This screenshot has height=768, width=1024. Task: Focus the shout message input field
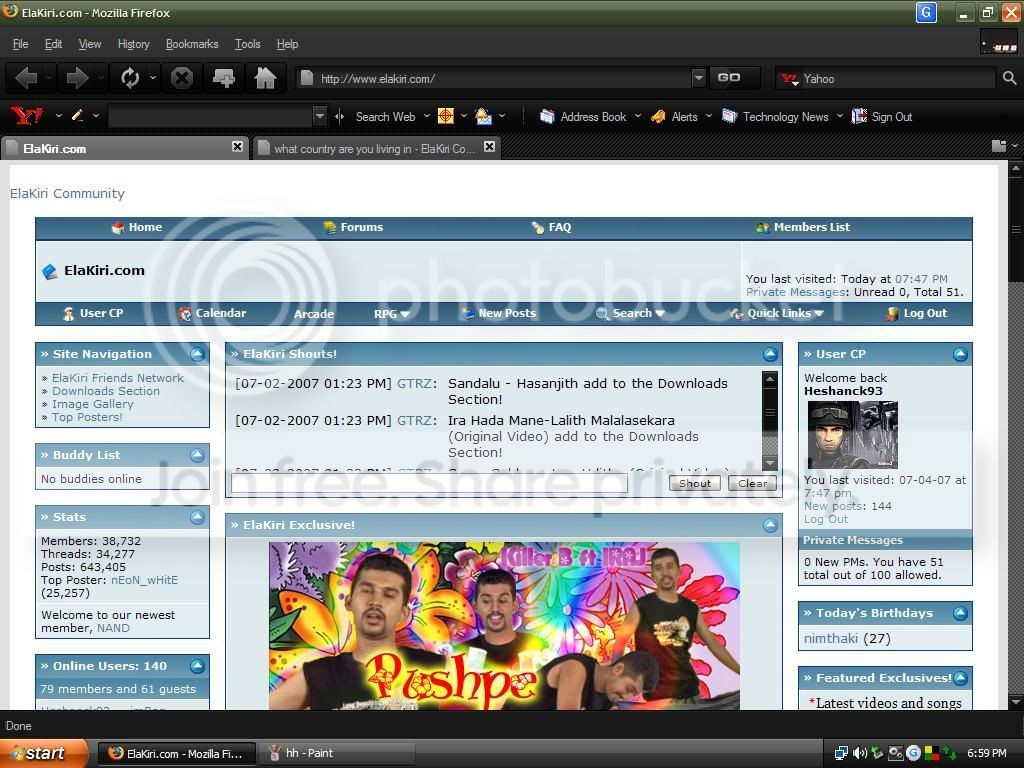[x=429, y=483]
